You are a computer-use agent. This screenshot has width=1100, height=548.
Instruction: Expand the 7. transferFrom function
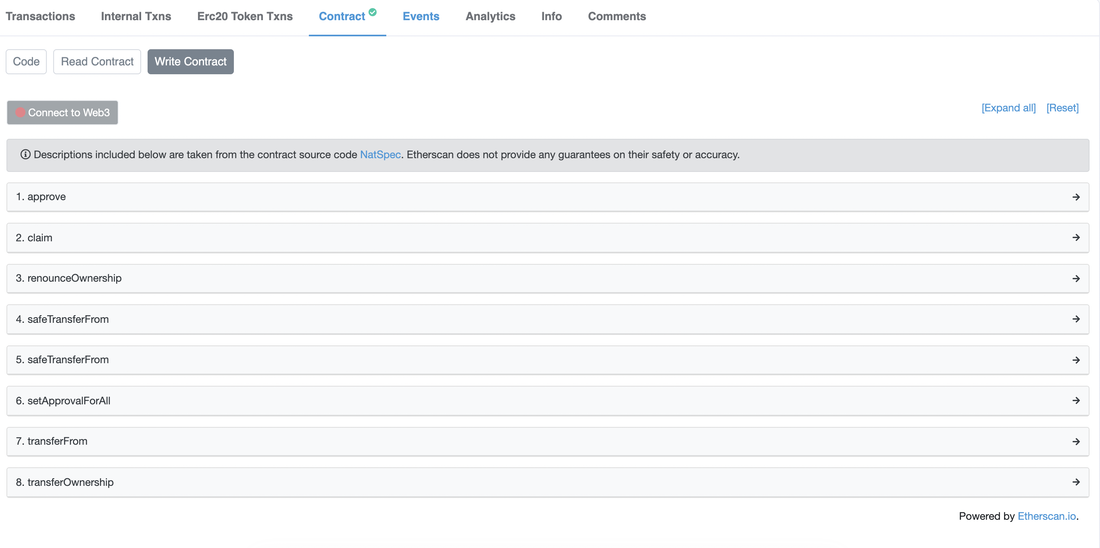548,441
